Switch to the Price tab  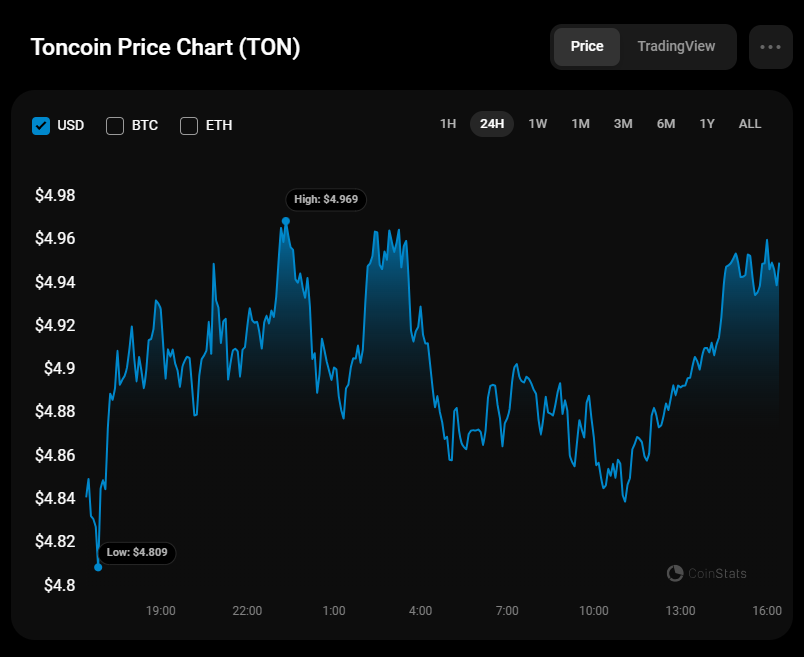587,47
